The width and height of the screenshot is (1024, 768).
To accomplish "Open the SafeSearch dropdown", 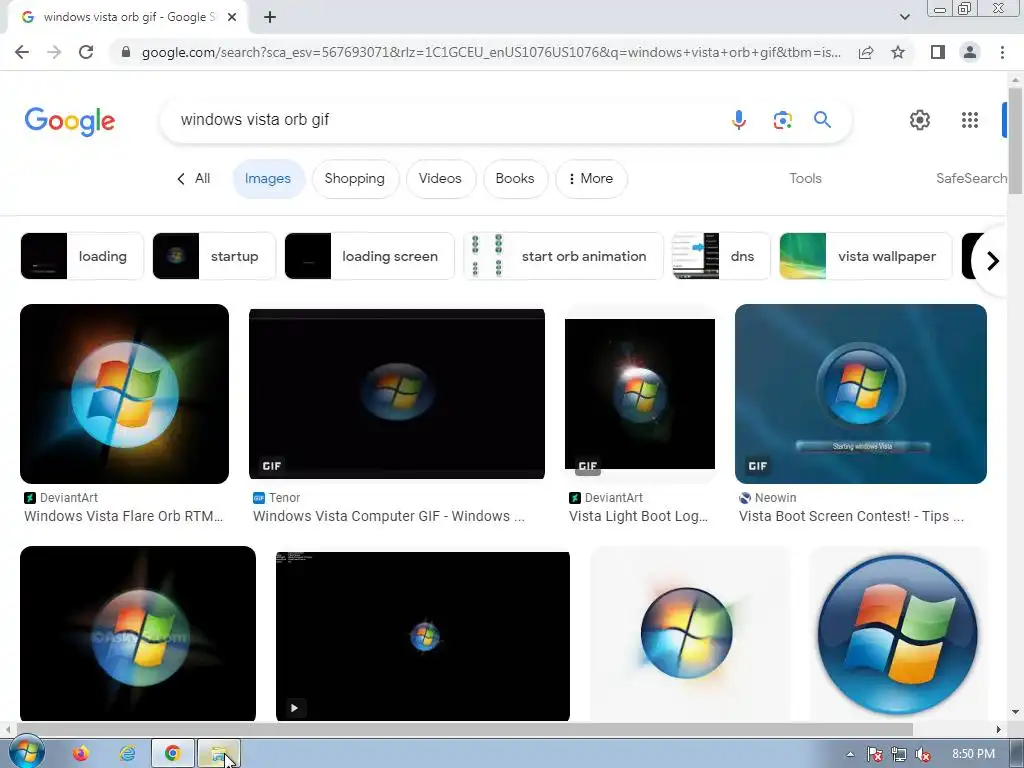I will 971,178.
